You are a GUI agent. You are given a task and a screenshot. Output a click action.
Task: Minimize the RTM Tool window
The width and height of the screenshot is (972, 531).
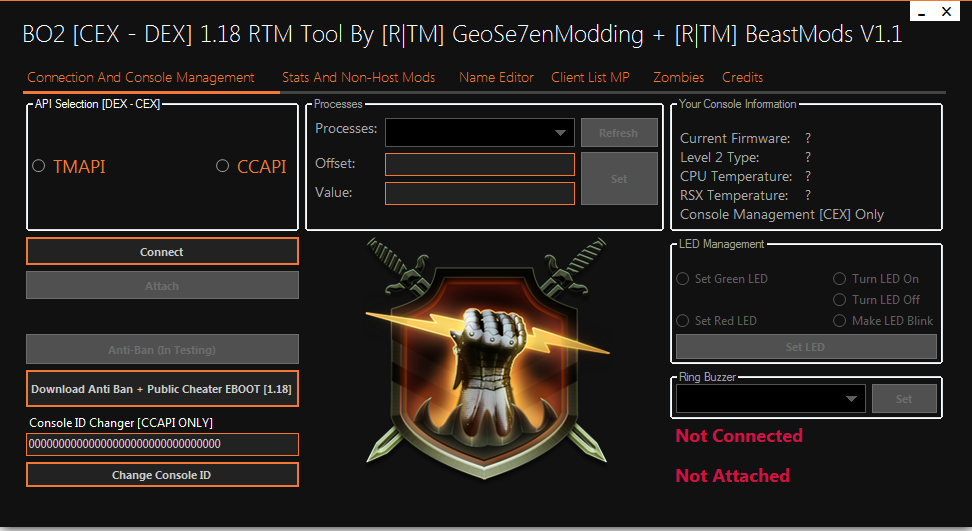(922, 12)
